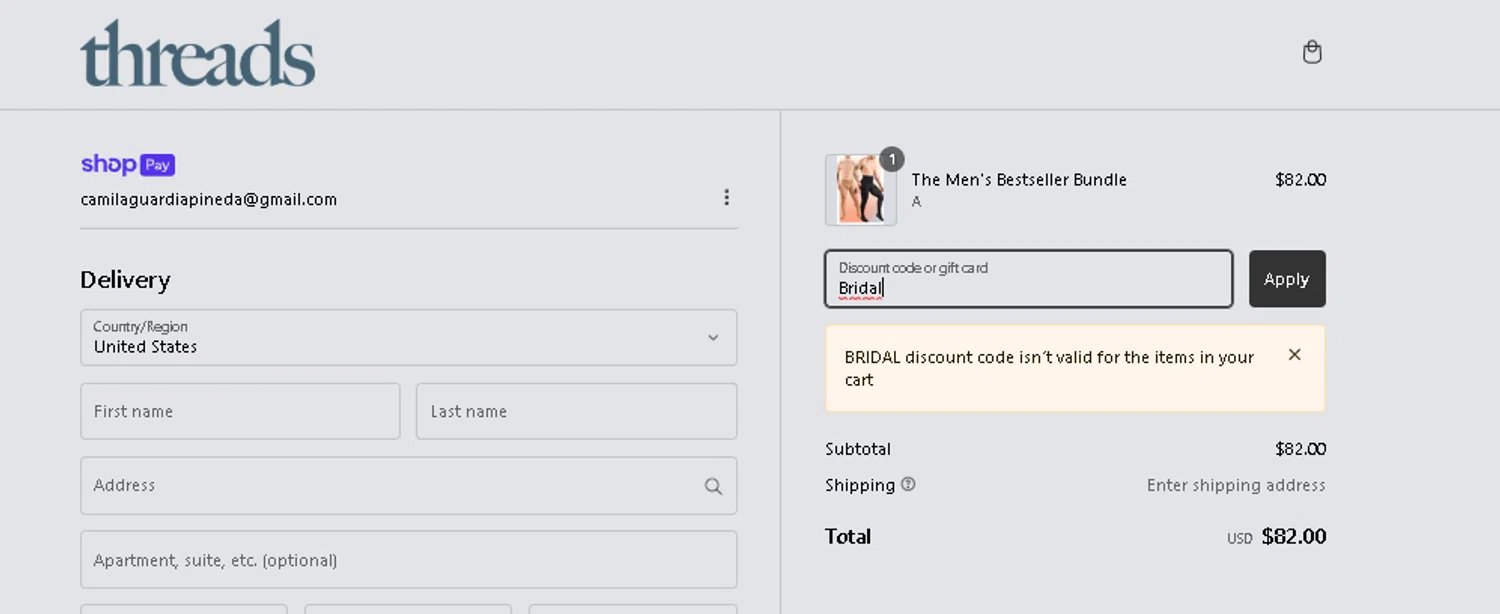Select the Apartment, suite, etc. field

pyautogui.click(x=408, y=560)
